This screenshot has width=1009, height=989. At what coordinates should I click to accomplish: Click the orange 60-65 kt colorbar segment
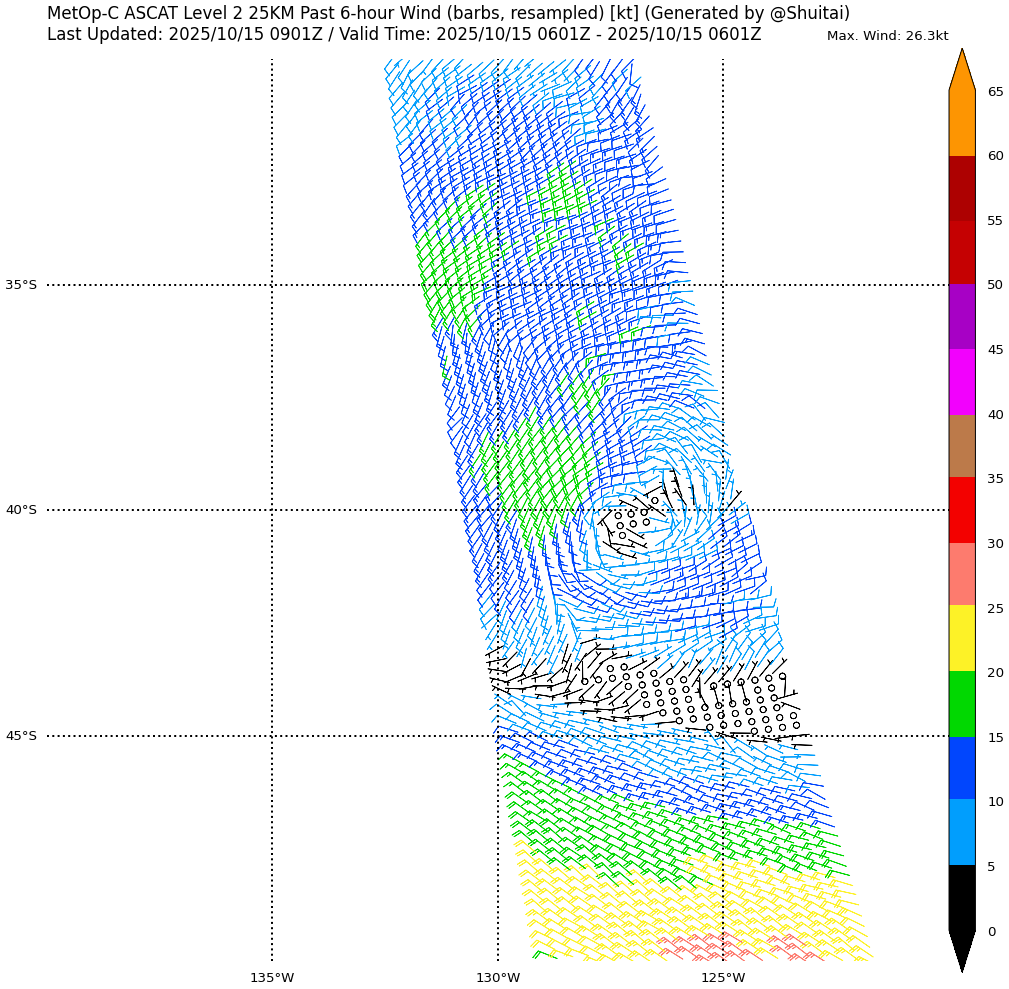[x=961, y=123]
